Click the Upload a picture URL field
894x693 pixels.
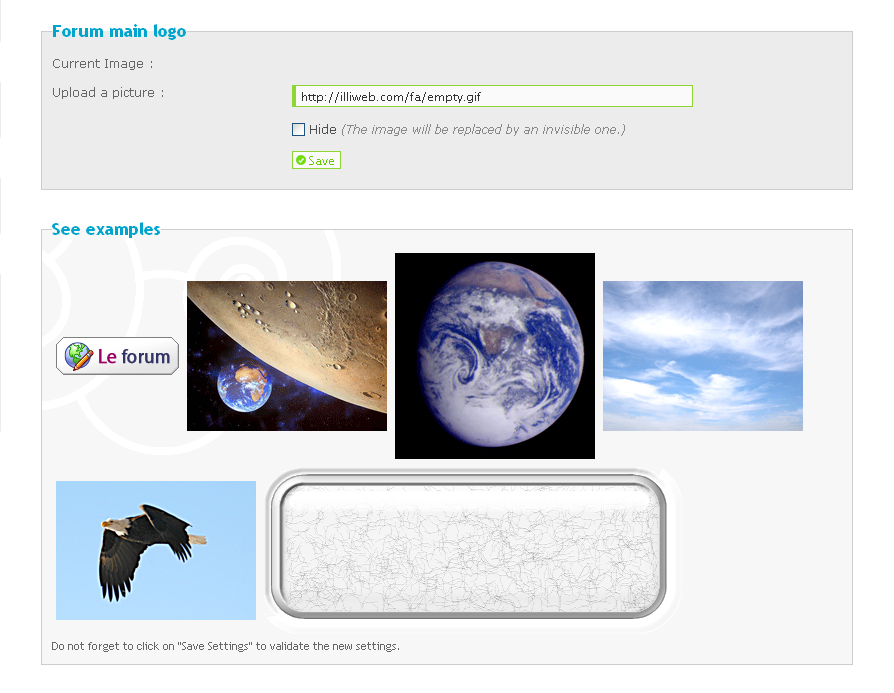click(493, 96)
